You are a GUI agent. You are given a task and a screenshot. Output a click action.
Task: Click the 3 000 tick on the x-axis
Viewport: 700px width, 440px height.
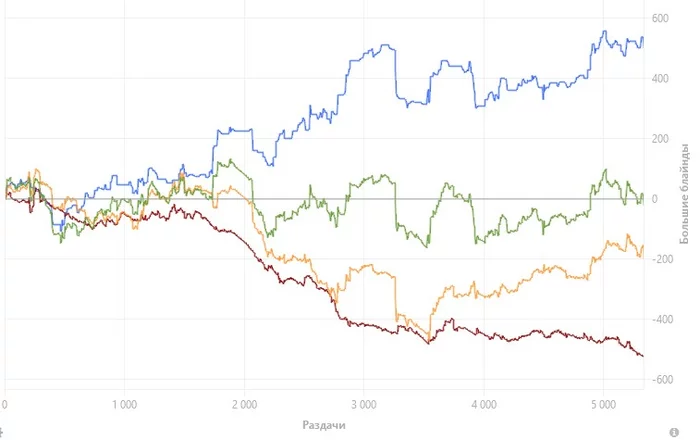364,405
